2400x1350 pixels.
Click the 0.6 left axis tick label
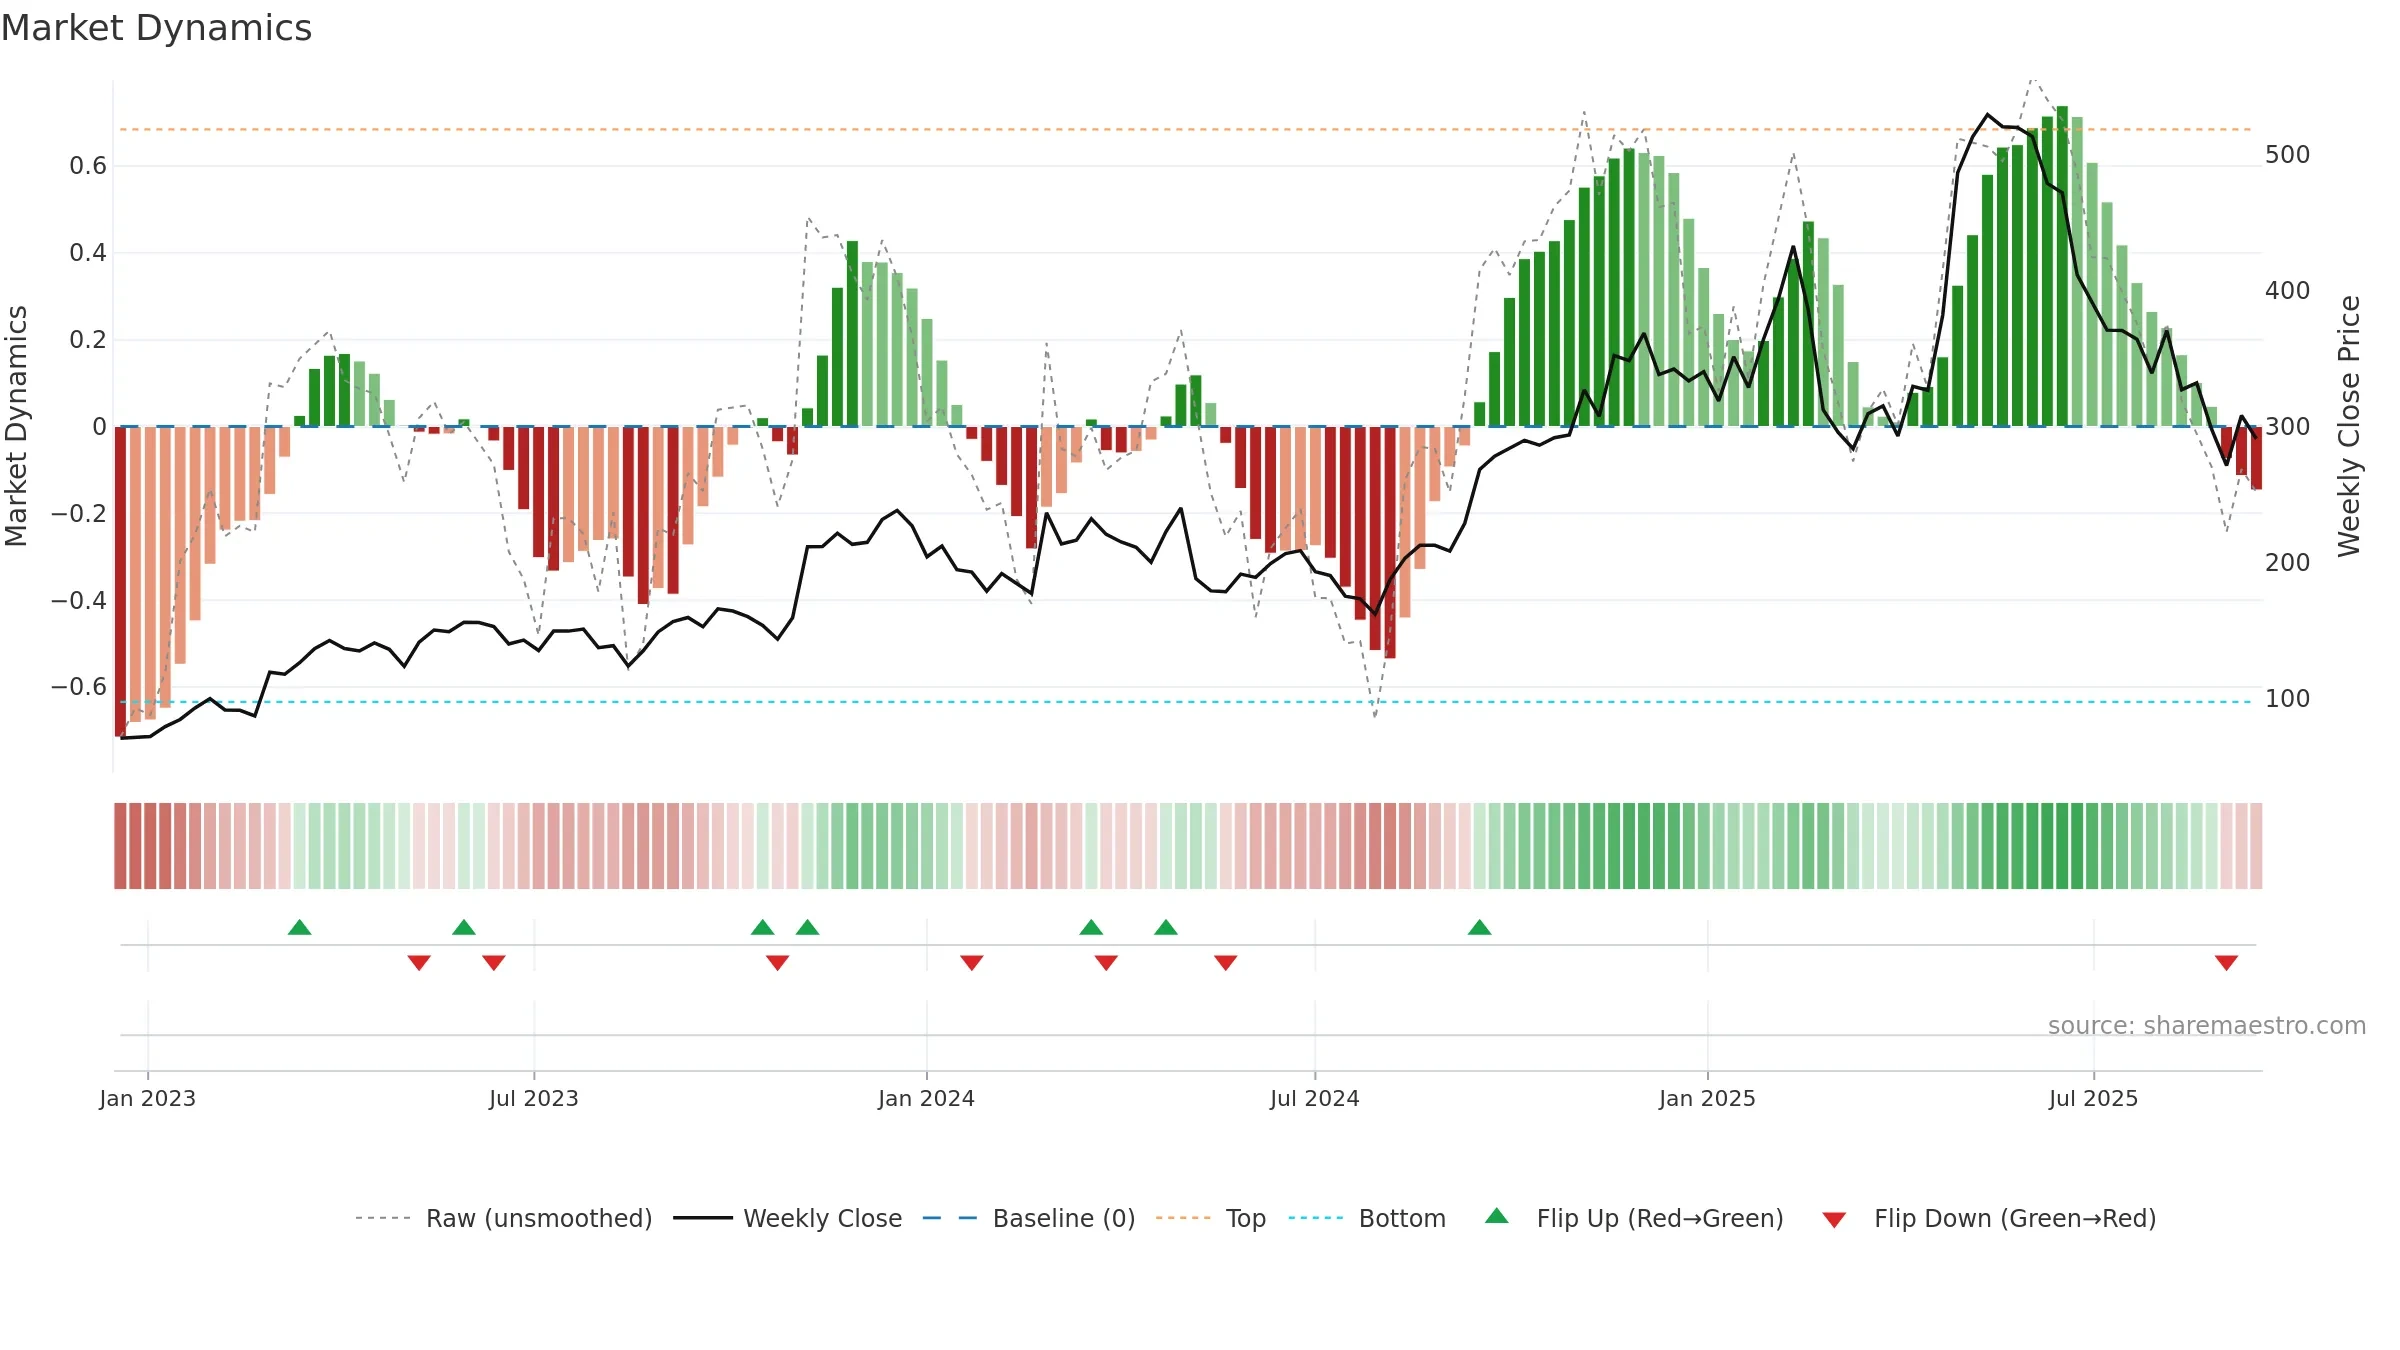click(88, 166)
